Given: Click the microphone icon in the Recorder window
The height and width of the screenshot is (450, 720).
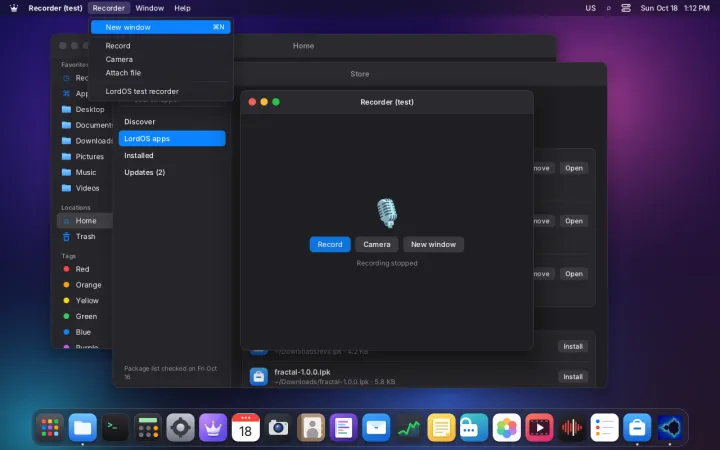Looking at the screenshot, I should [387, 213].
